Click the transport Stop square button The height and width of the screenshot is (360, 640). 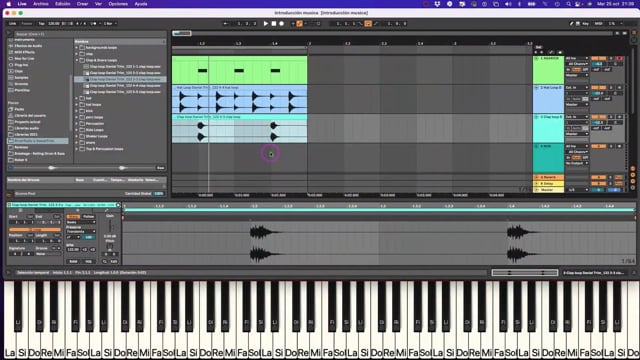274,24
